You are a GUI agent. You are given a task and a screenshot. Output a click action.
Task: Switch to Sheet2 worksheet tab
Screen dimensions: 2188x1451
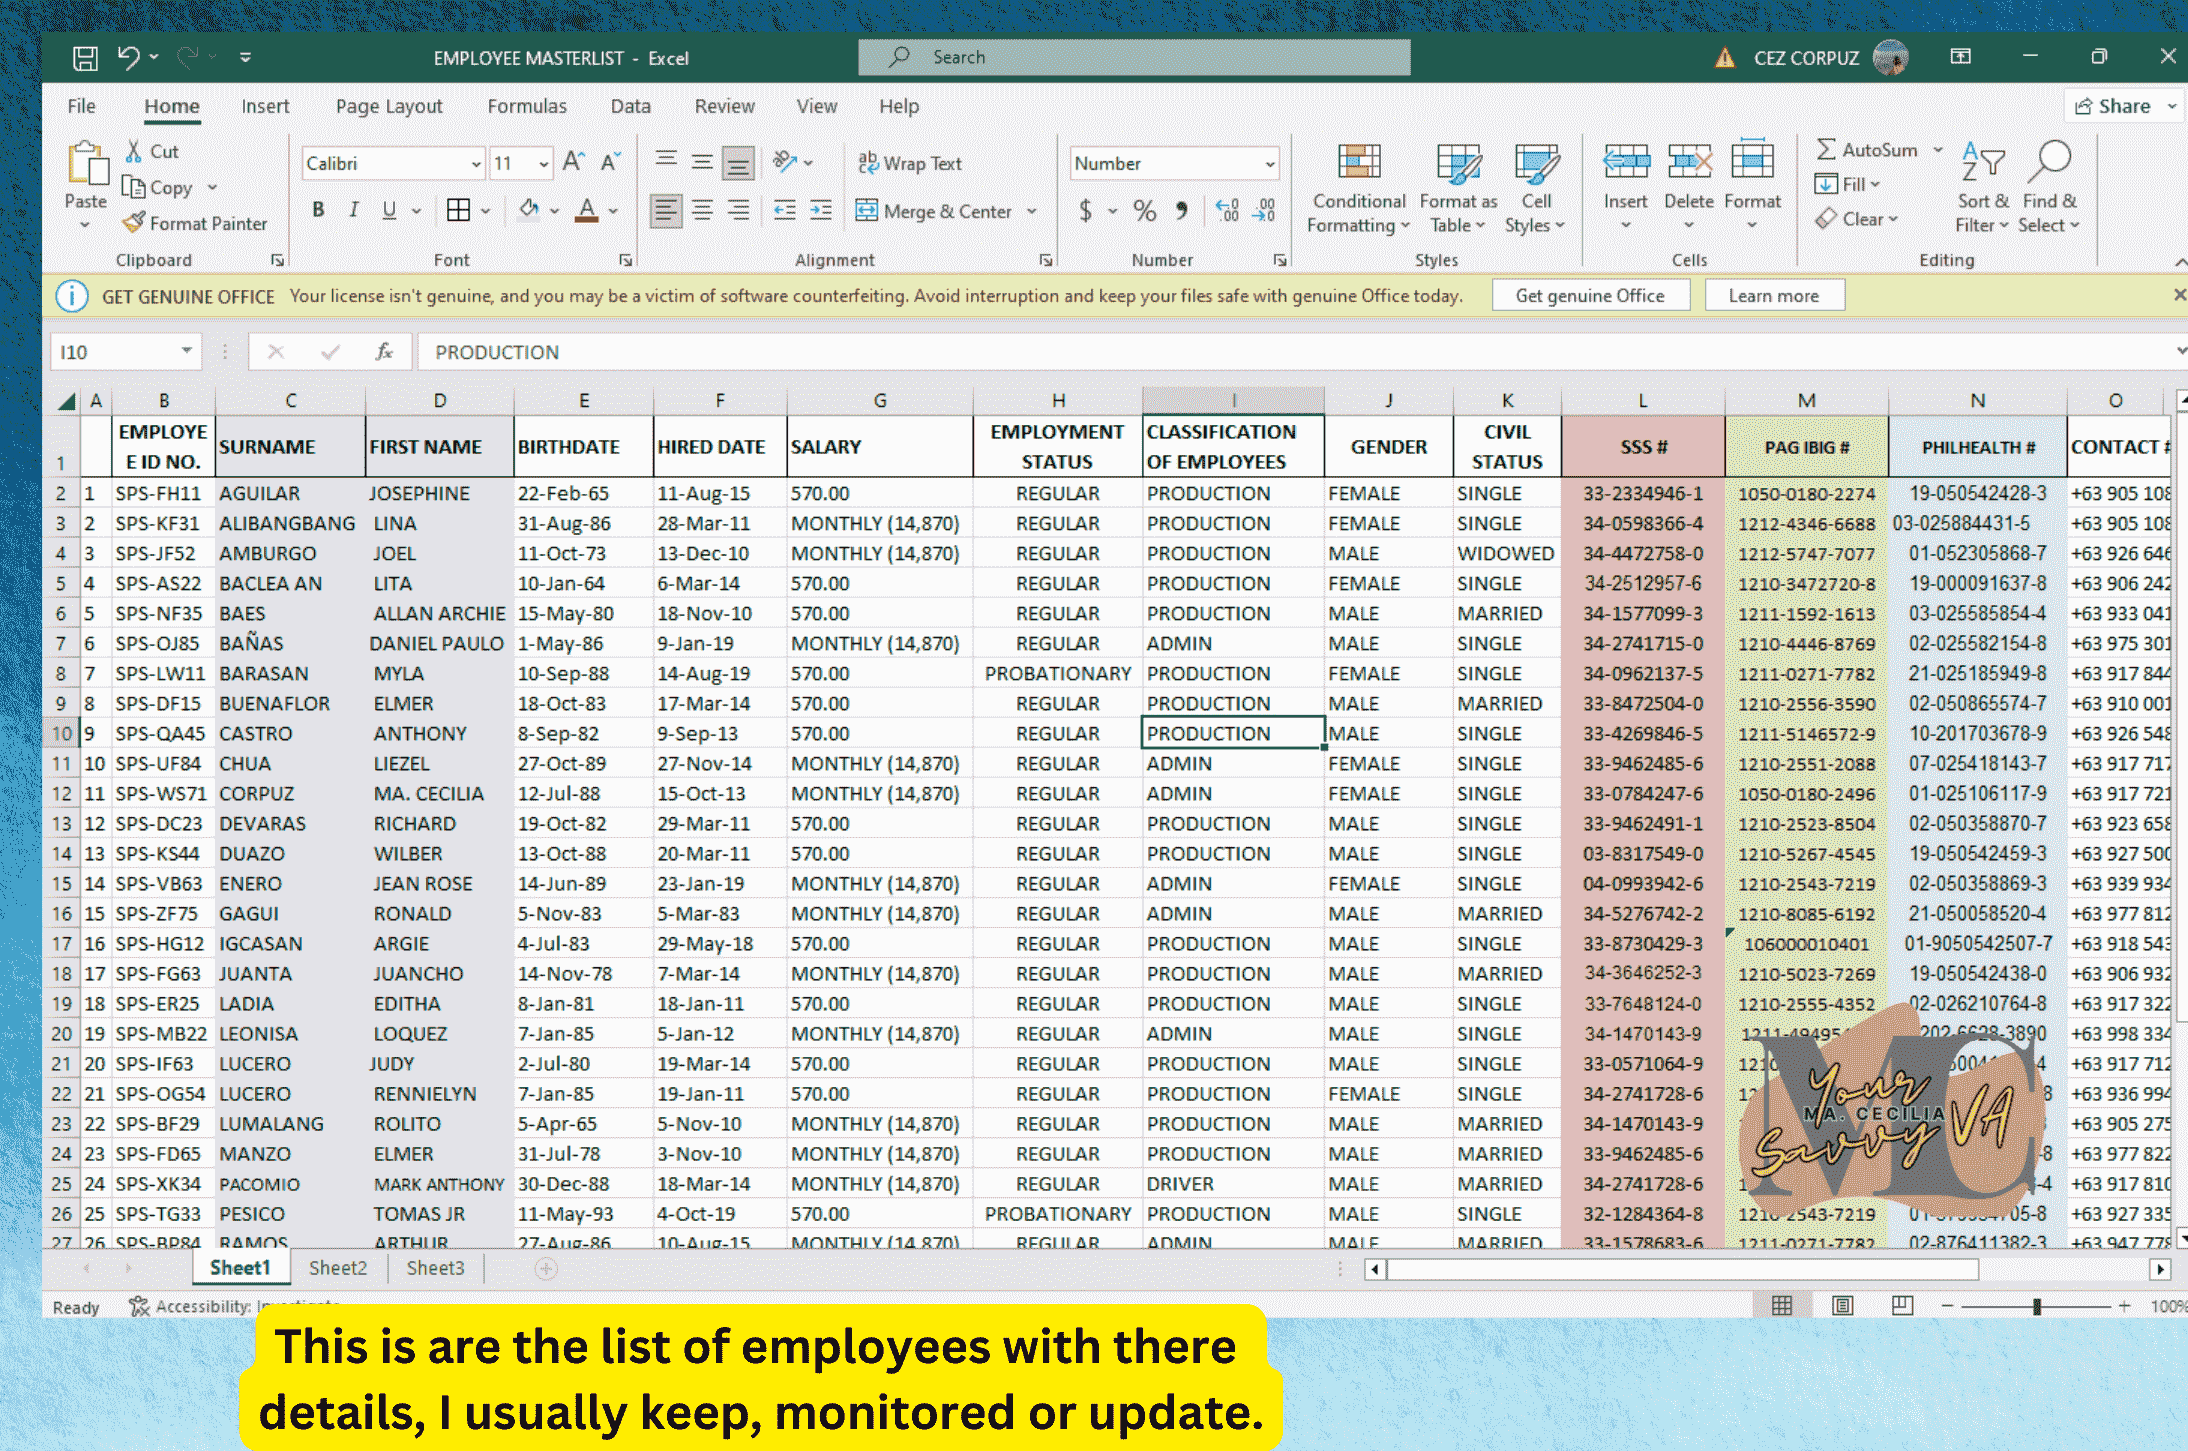[338, 1268]
